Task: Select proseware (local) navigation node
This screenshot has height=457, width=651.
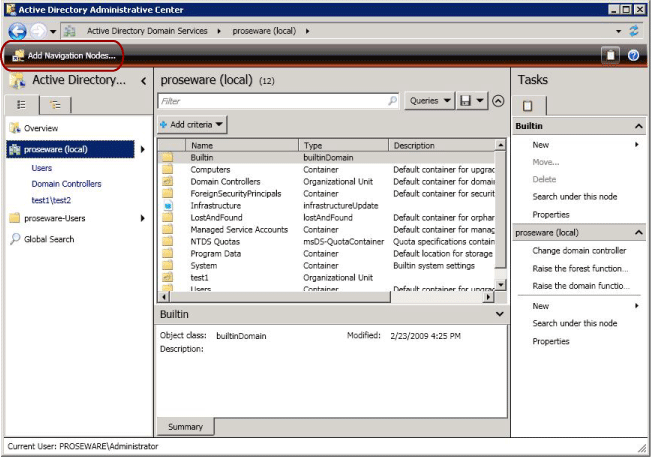Action: [71, 149]
